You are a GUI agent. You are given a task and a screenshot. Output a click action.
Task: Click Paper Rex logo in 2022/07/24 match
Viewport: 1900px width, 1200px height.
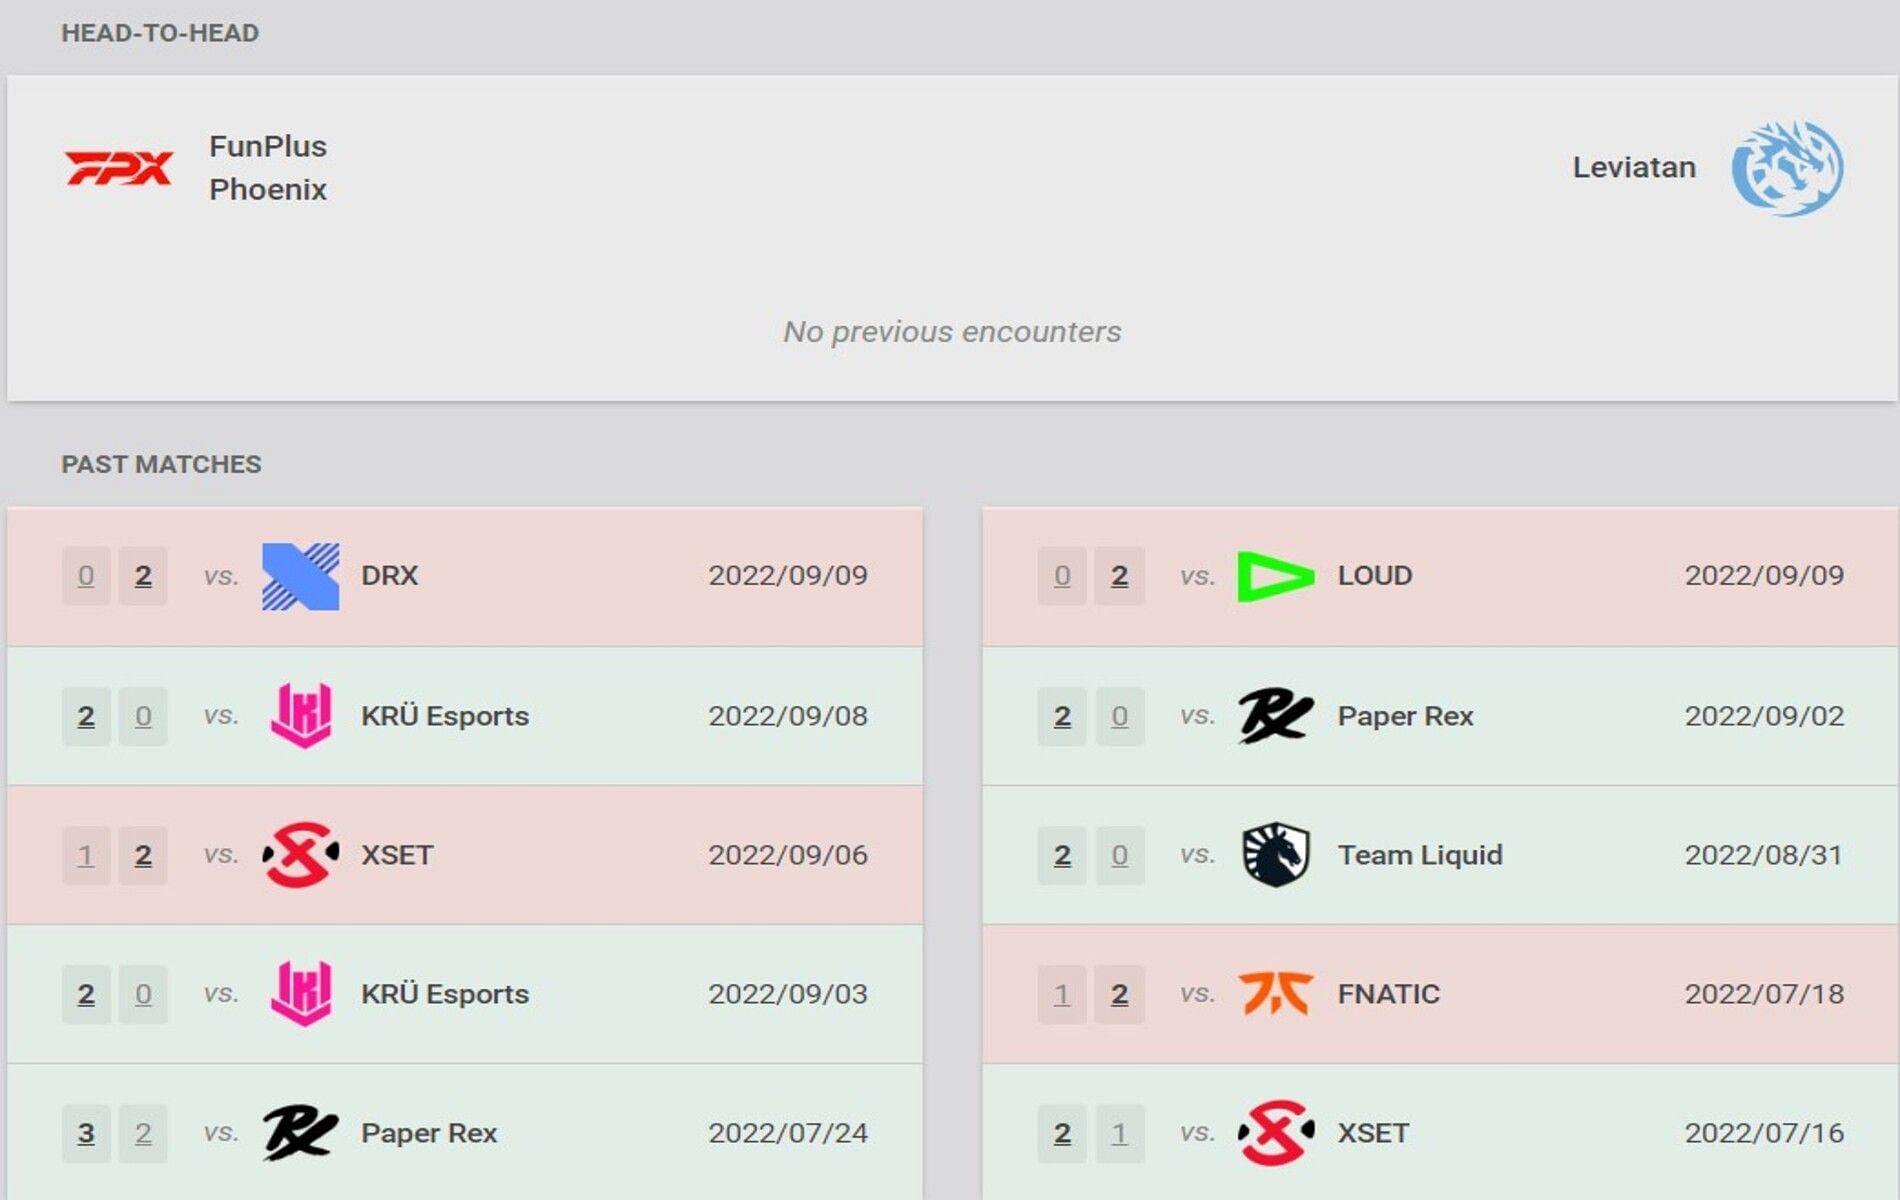[x=300, y=1133]
